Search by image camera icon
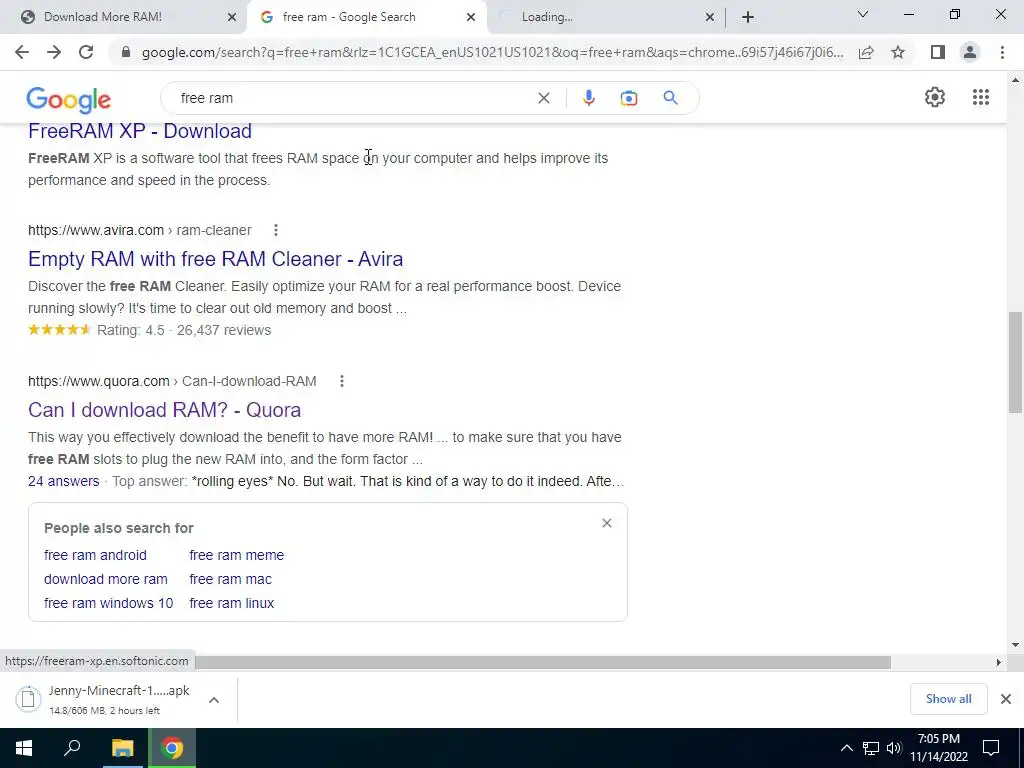Screen dimensions: 1024x768 (x=629, y=98)
